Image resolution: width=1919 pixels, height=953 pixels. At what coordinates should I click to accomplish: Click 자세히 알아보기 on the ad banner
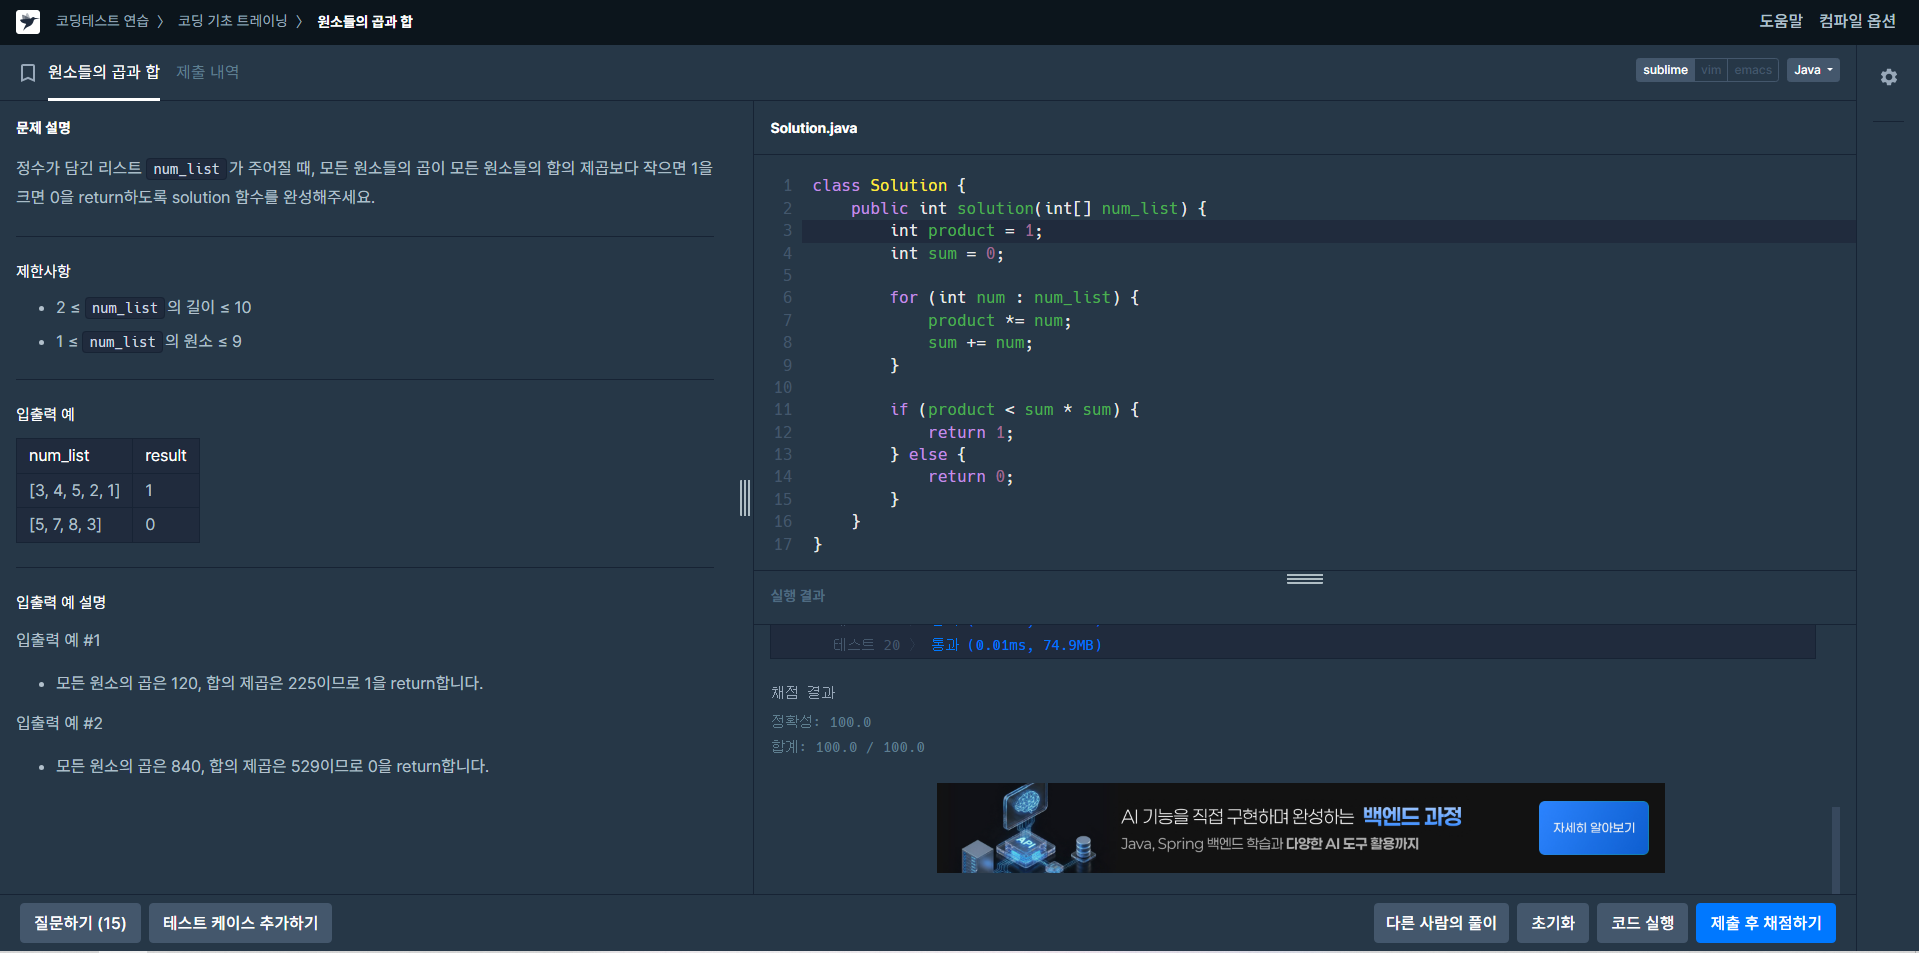tap(1594, 828)
